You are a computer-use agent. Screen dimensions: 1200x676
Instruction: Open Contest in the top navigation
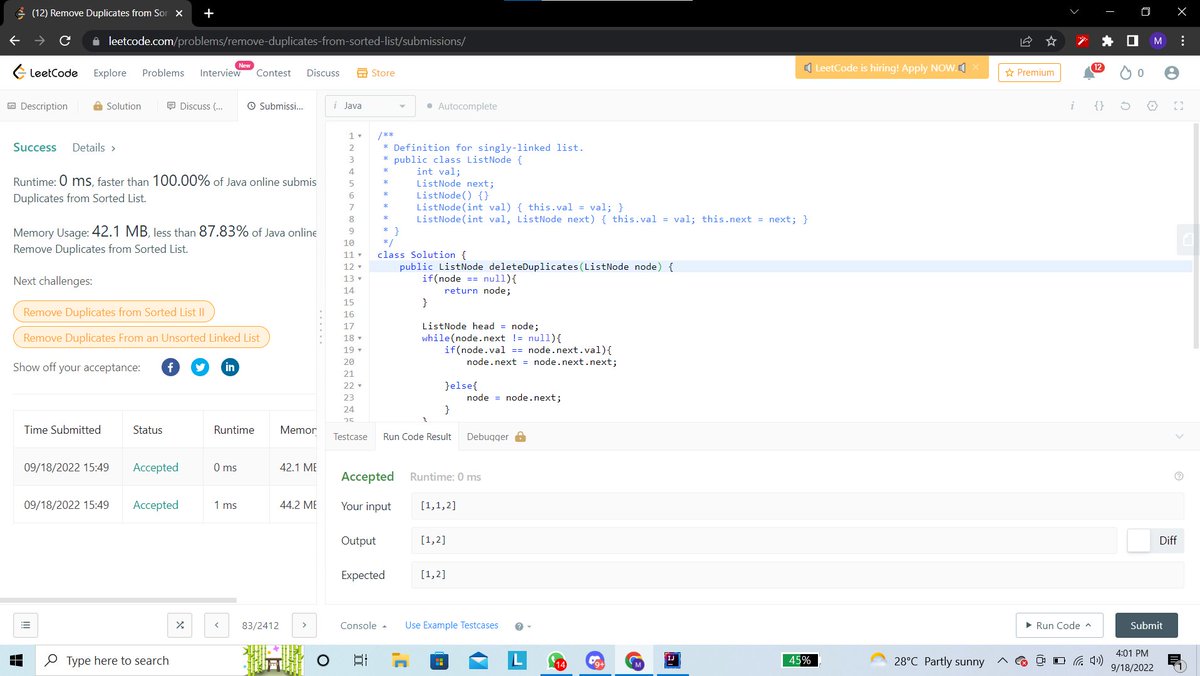pyautogui.click(x=274, y=73)
